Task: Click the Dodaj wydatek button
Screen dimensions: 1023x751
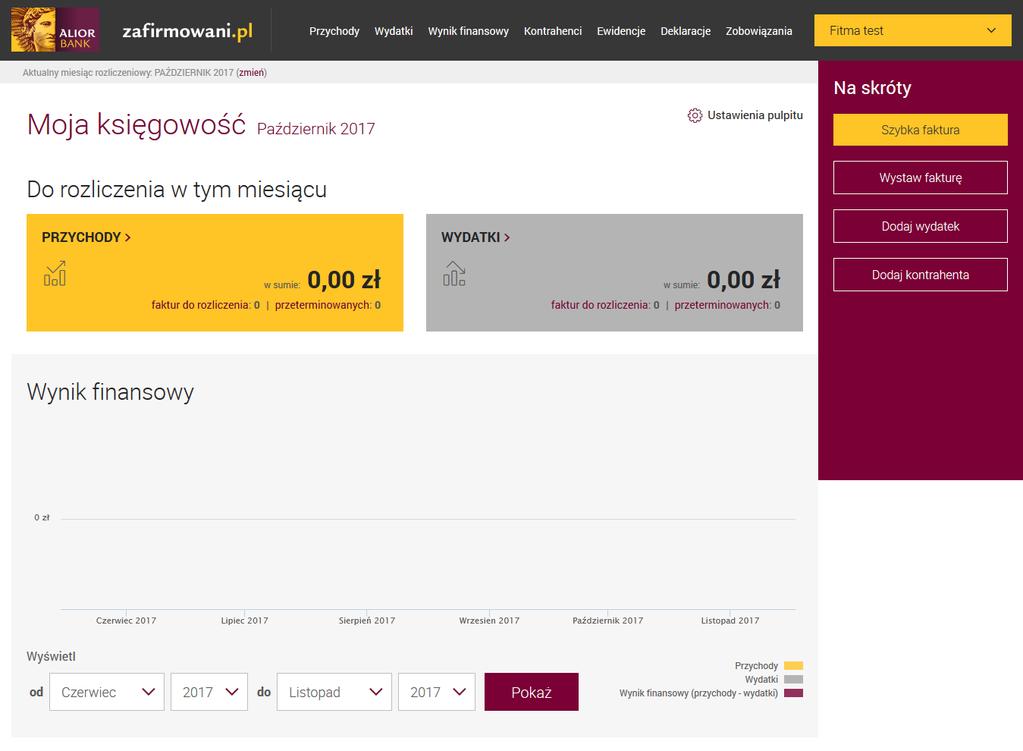Action: 920,226
